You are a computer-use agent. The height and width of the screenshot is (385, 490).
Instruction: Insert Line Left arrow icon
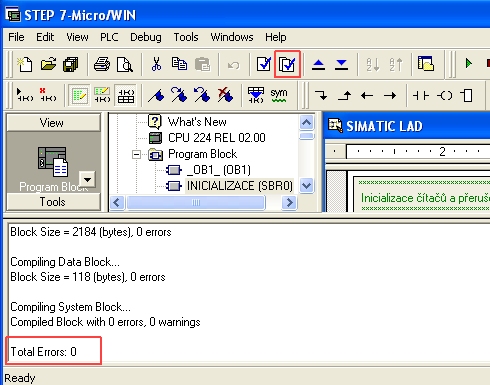(367, 96)
